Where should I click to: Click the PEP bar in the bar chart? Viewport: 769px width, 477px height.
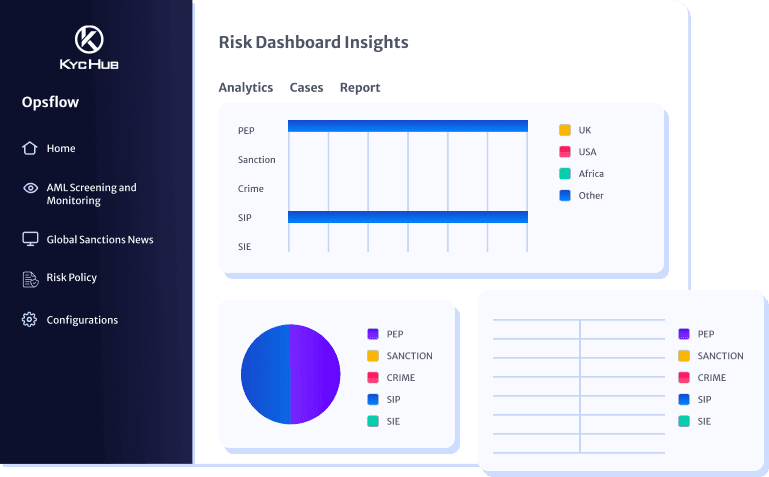(x=407, y=126)
